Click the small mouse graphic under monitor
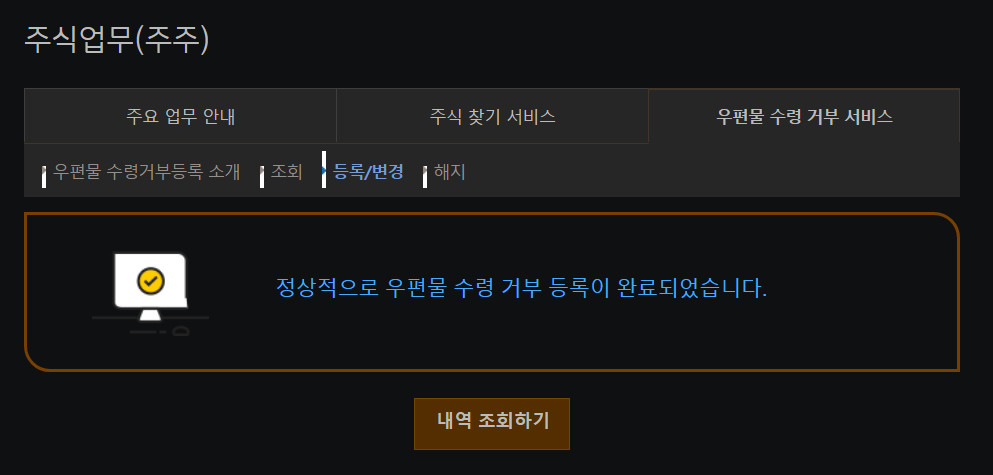This screenshot has height=475, width=993. tap(180, 331)
